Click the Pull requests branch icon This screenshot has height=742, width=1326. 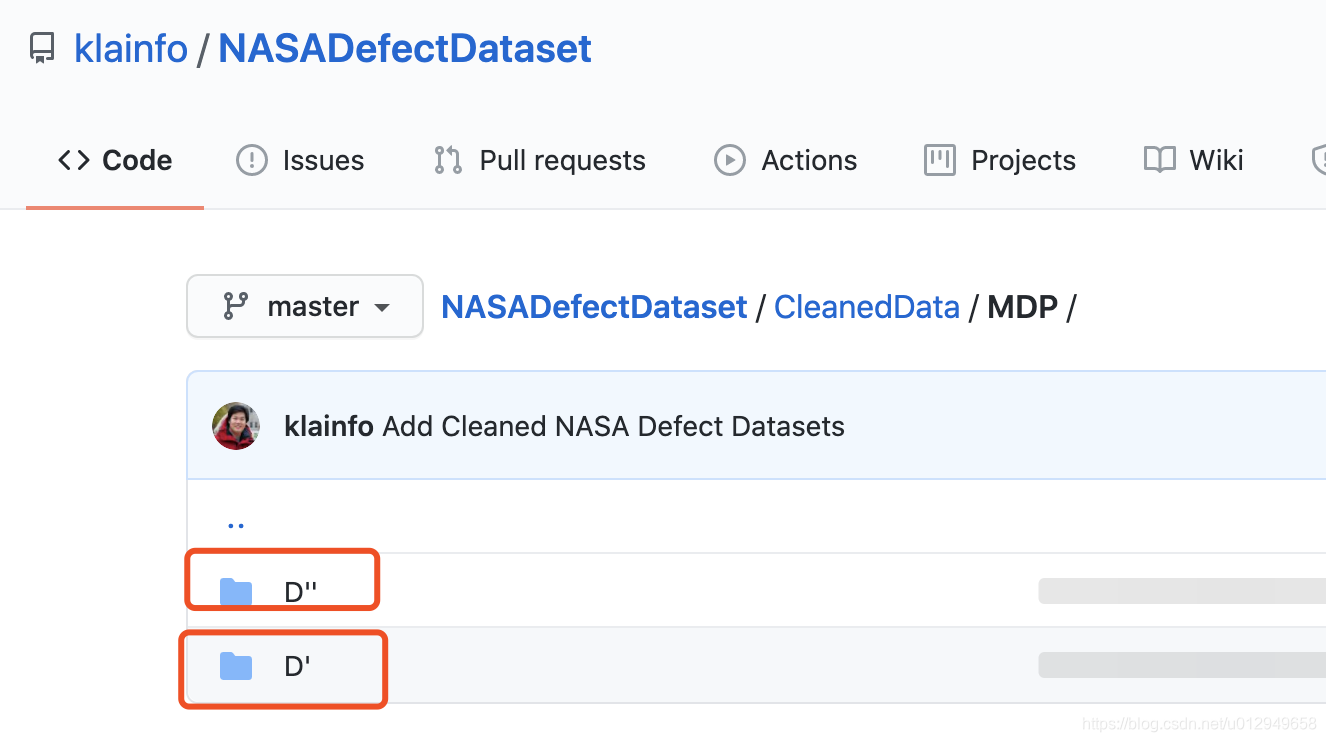tap(447, 160)
